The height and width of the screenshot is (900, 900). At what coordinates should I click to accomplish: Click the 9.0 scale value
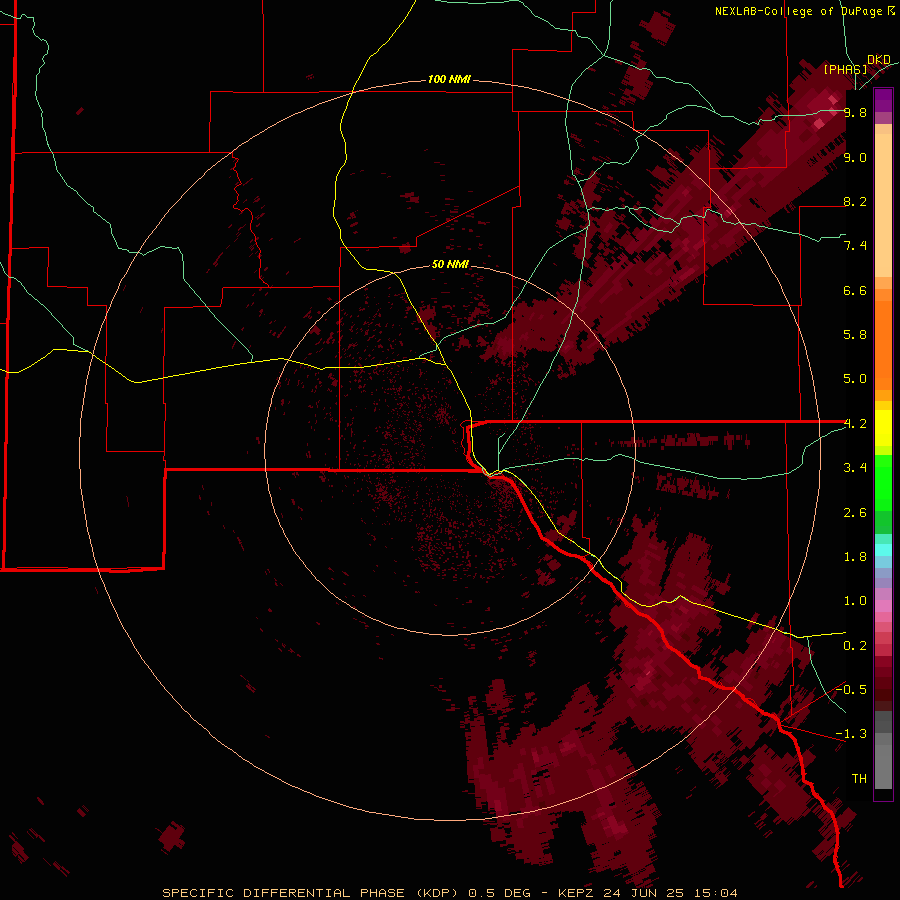pyautogui.click(x=855, y=157)
